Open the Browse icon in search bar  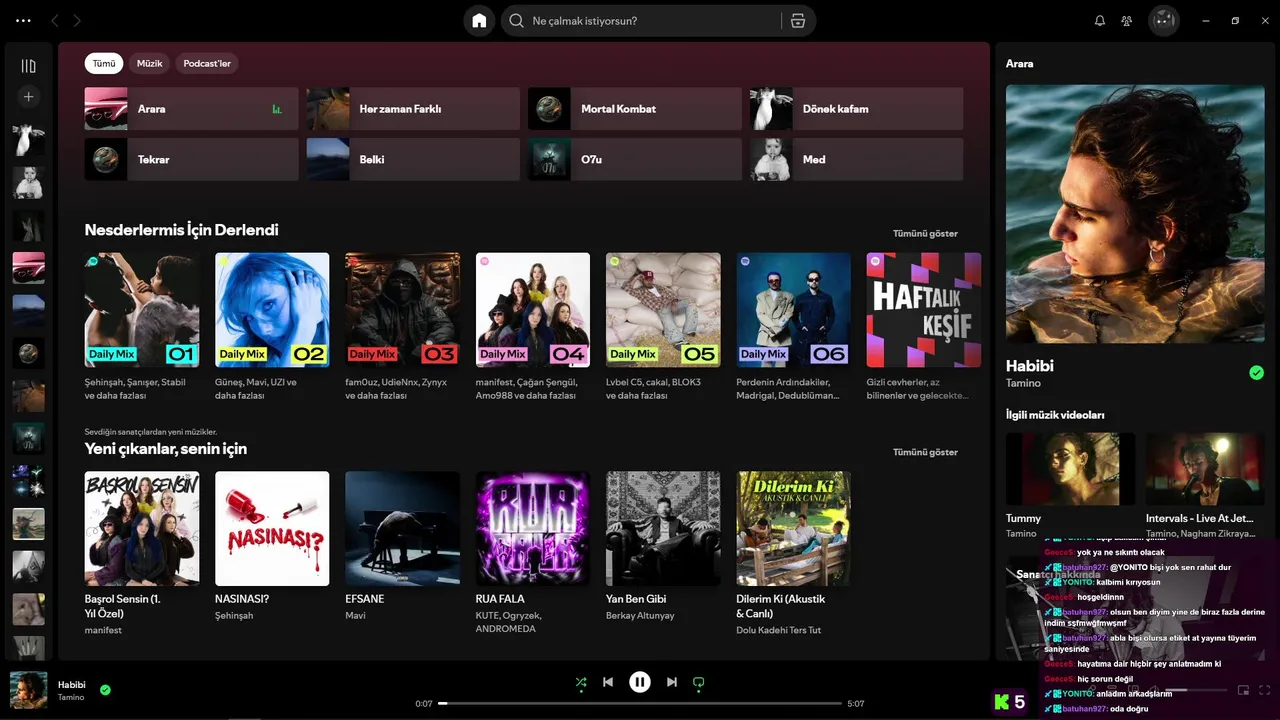[797, 21]
